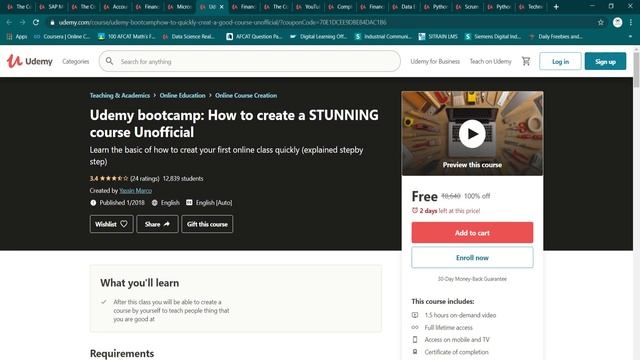
Task: Click the page vertical scrollbar
Action: (x=636, y=69)
